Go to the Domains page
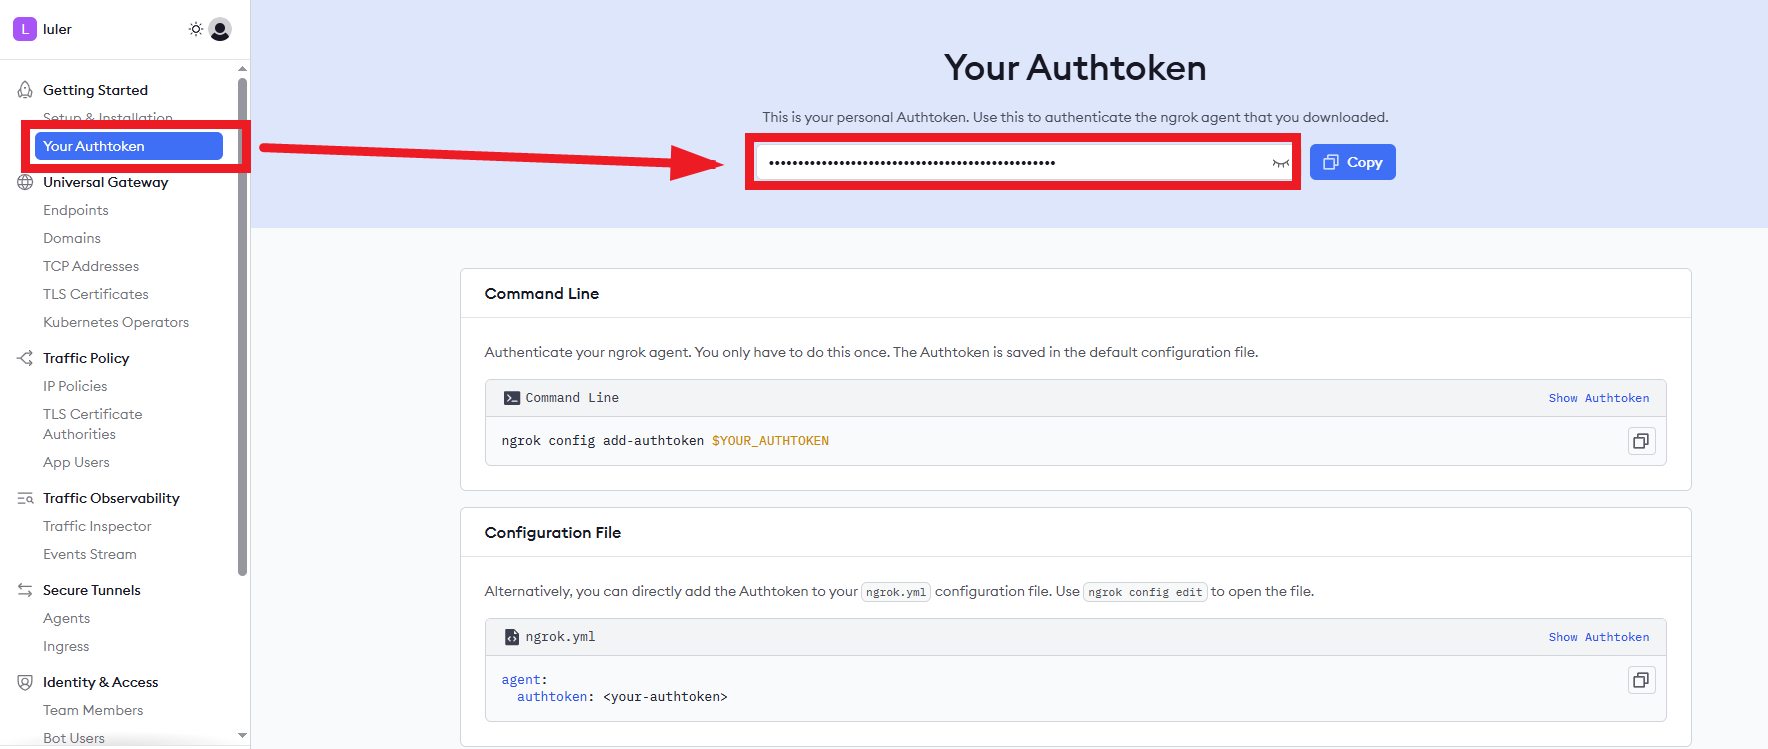The width and height of the screenshot is (1768, 749). [x=72, y=238]
